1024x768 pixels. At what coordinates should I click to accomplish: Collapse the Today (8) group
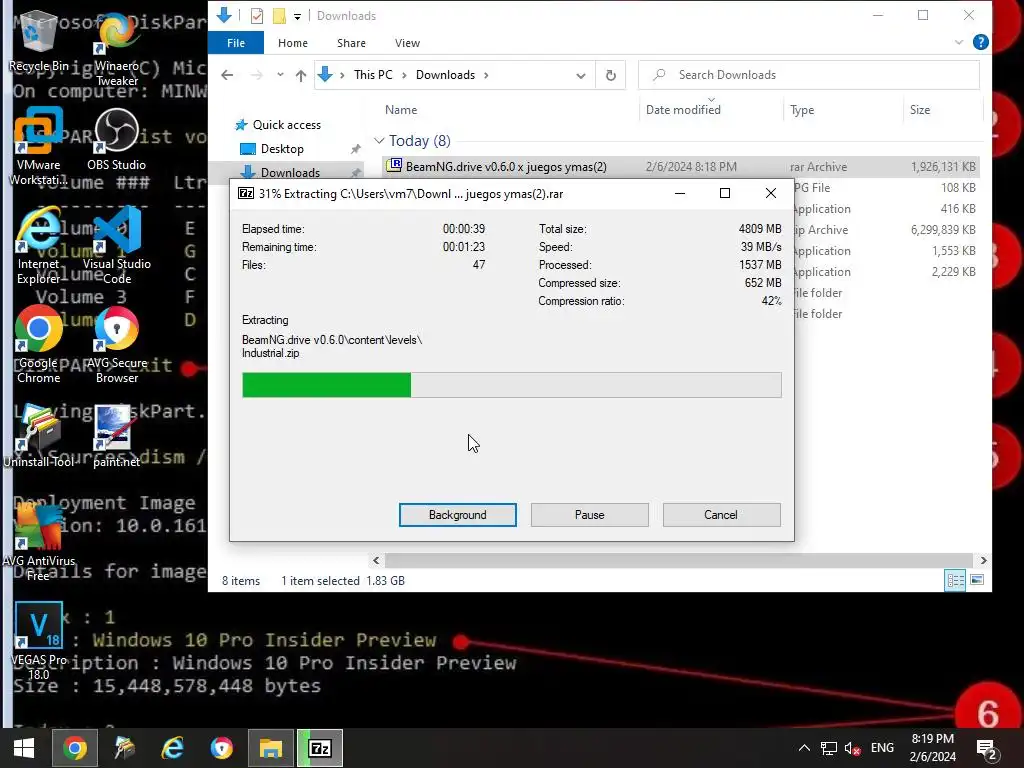click(379, 141)
